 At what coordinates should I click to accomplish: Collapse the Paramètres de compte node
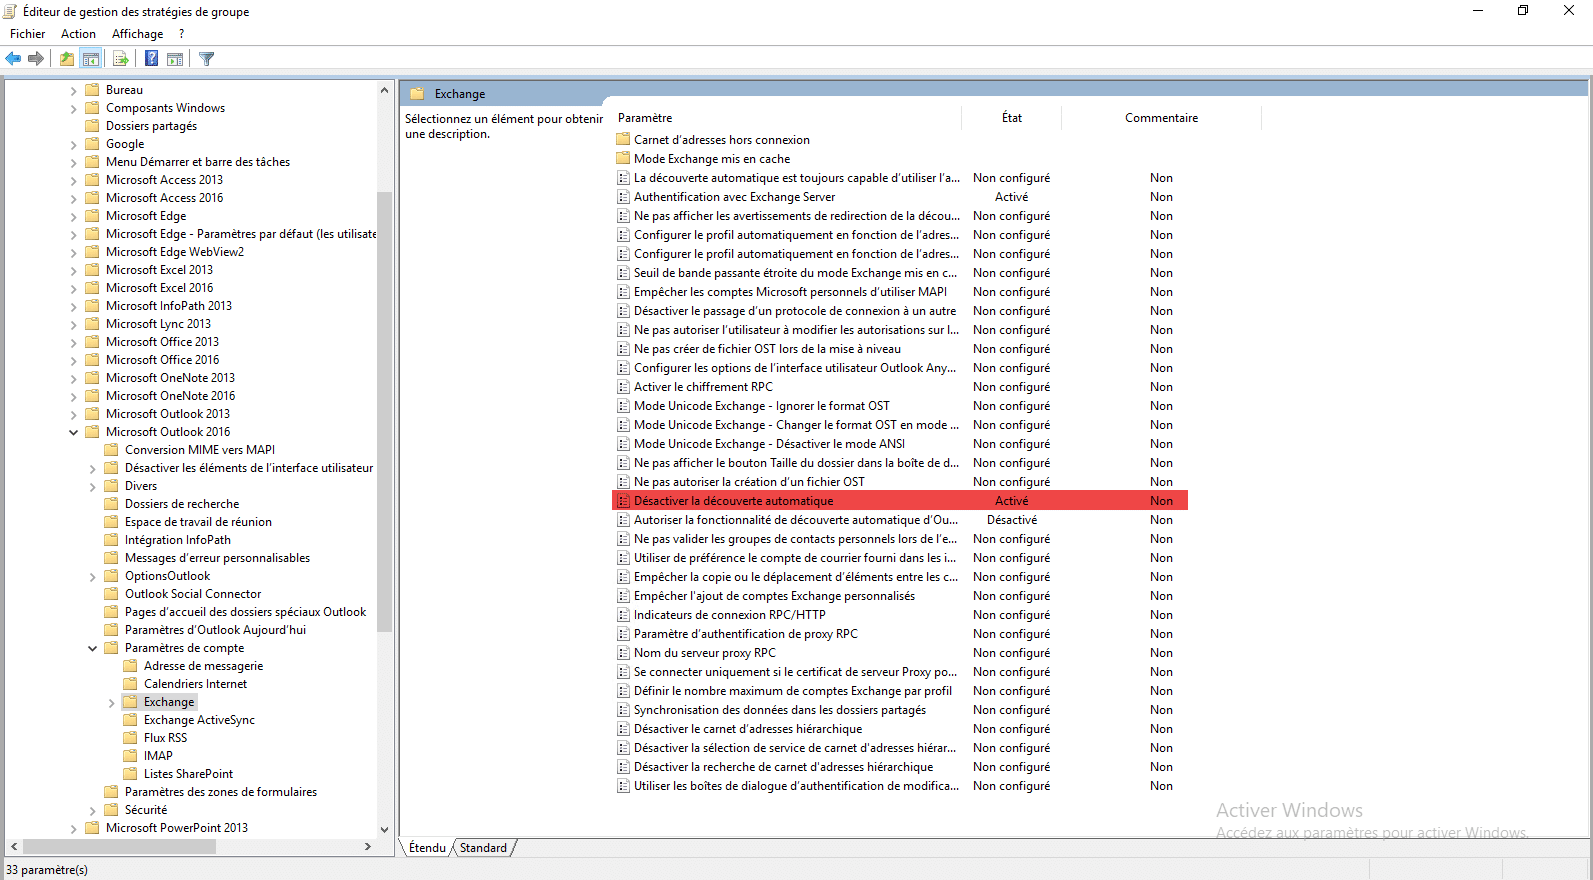coord(92,648)
